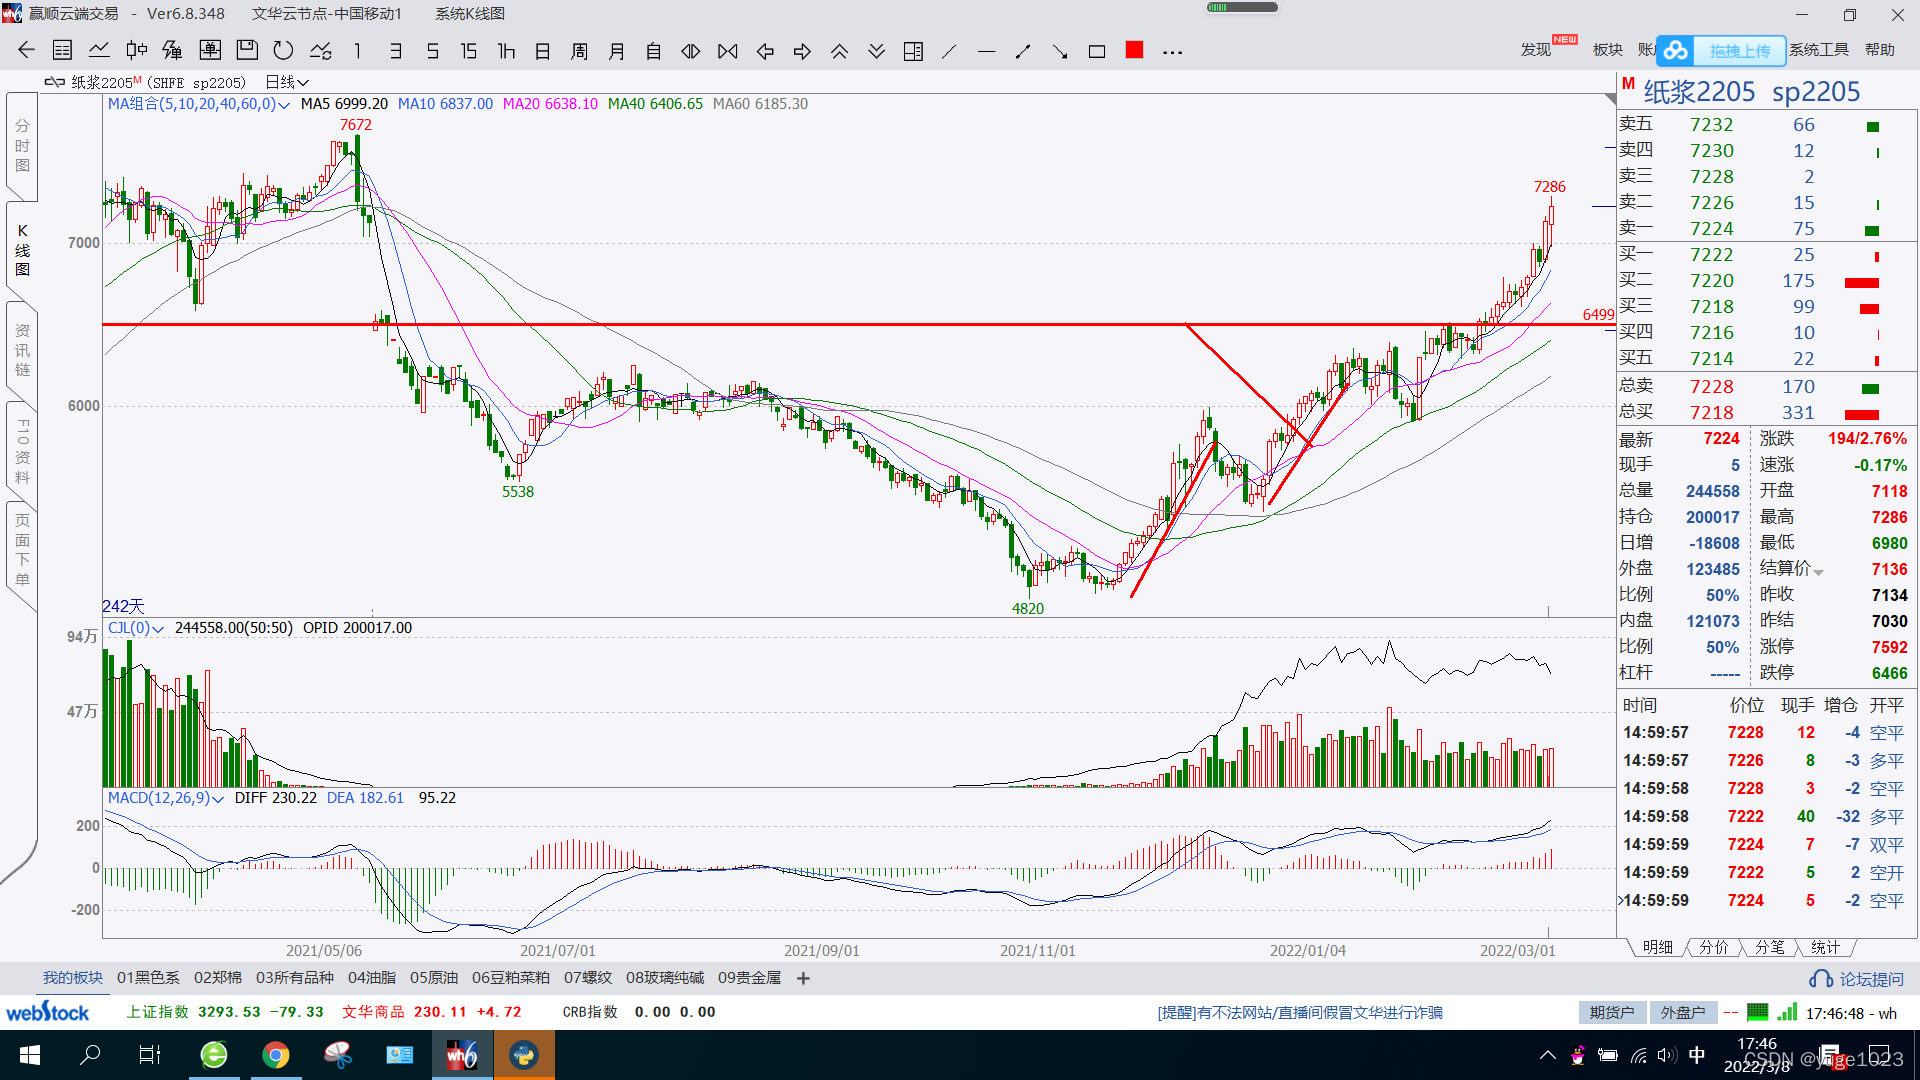The width and height of the screenshot is (1920, 1080).
Task: Toggle the side panel layout icon
Action: click(x=913, y=51)
